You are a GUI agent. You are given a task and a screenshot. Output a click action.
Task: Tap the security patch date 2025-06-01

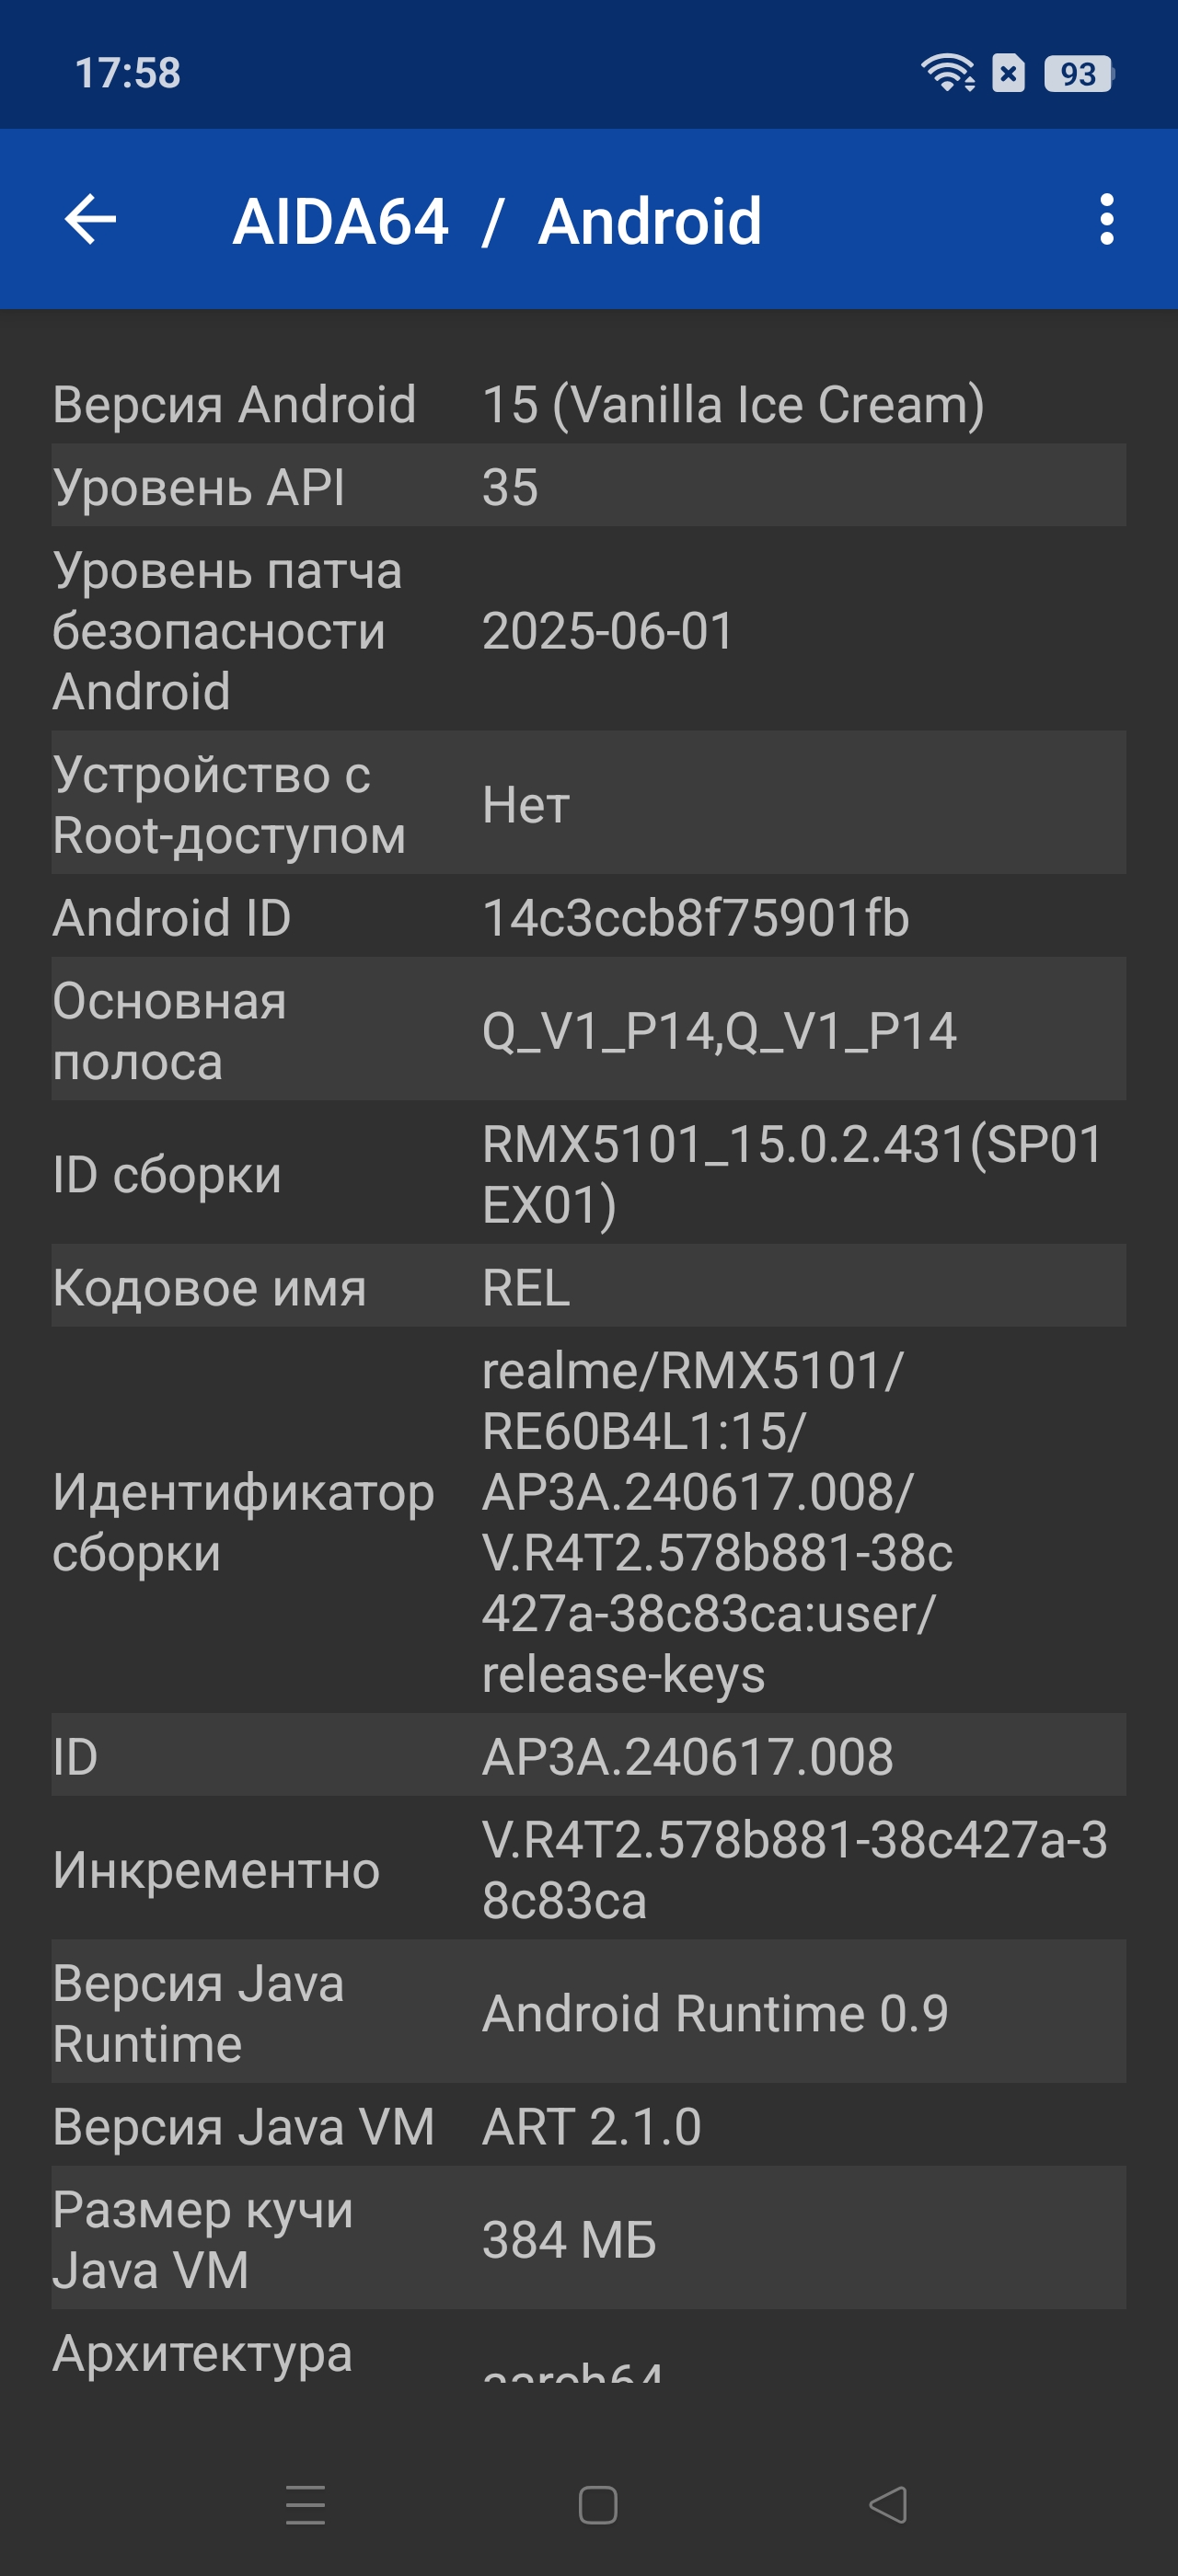click(x=608, y=631)
